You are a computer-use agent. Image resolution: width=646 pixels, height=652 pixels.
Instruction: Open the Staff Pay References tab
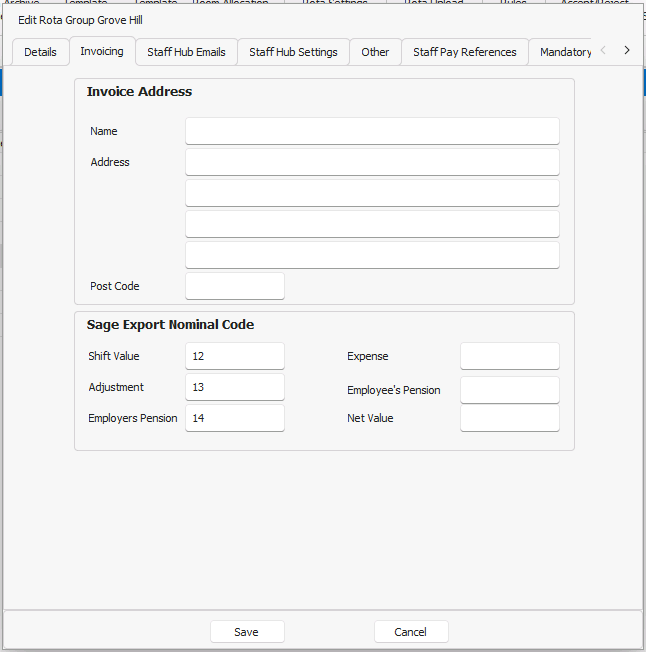click(465, 52)
